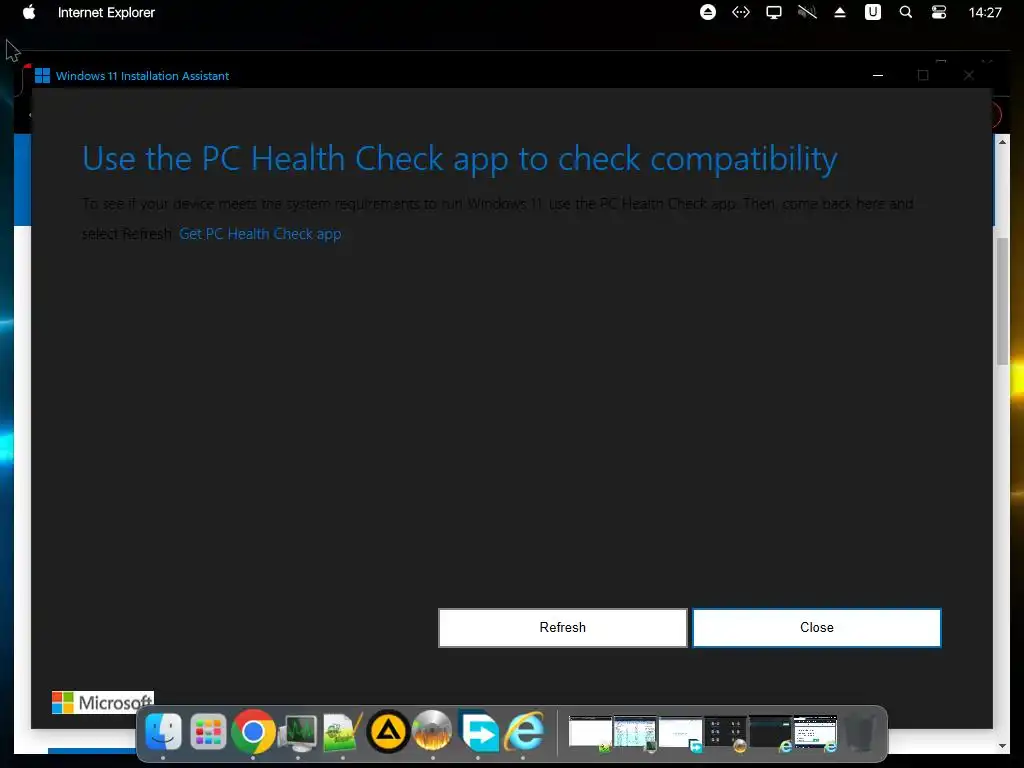Open Launchpad from the dock

coord(208,731)
